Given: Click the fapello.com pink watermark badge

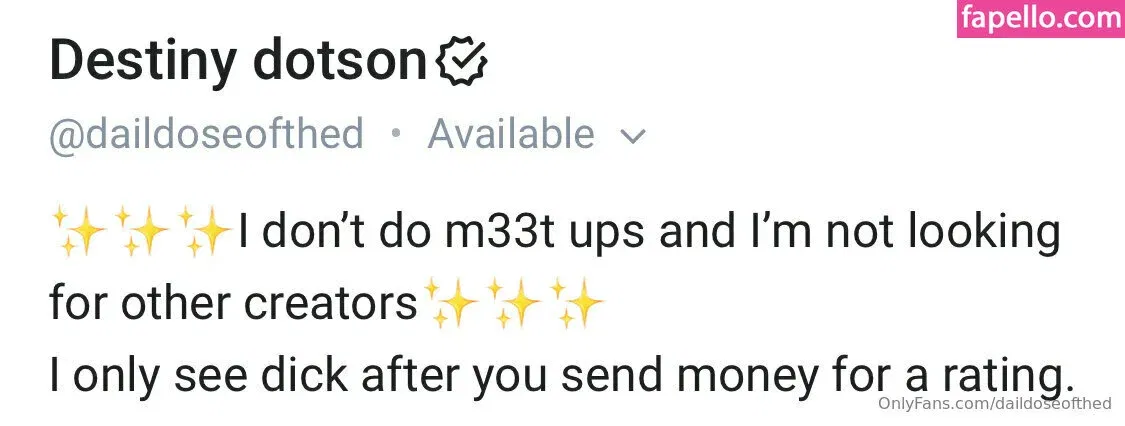Looking at the screenshot, I should pyautogui.click(x=1040, y=18).
